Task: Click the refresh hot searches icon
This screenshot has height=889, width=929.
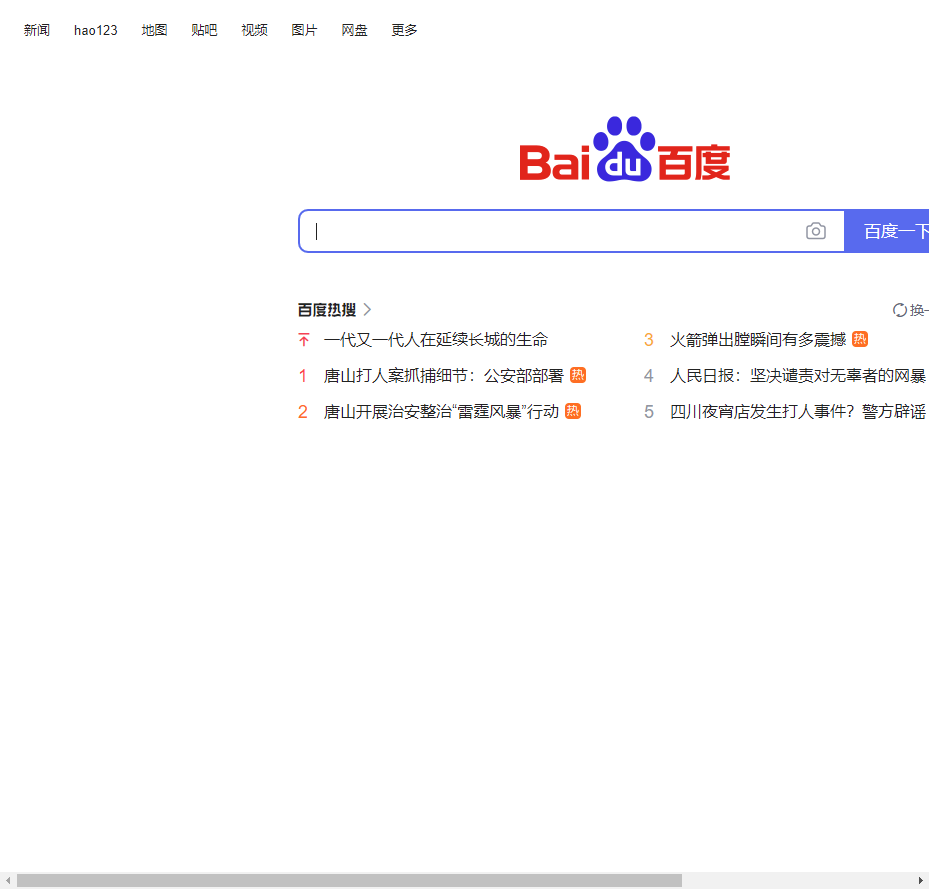Action: [899, 310]
